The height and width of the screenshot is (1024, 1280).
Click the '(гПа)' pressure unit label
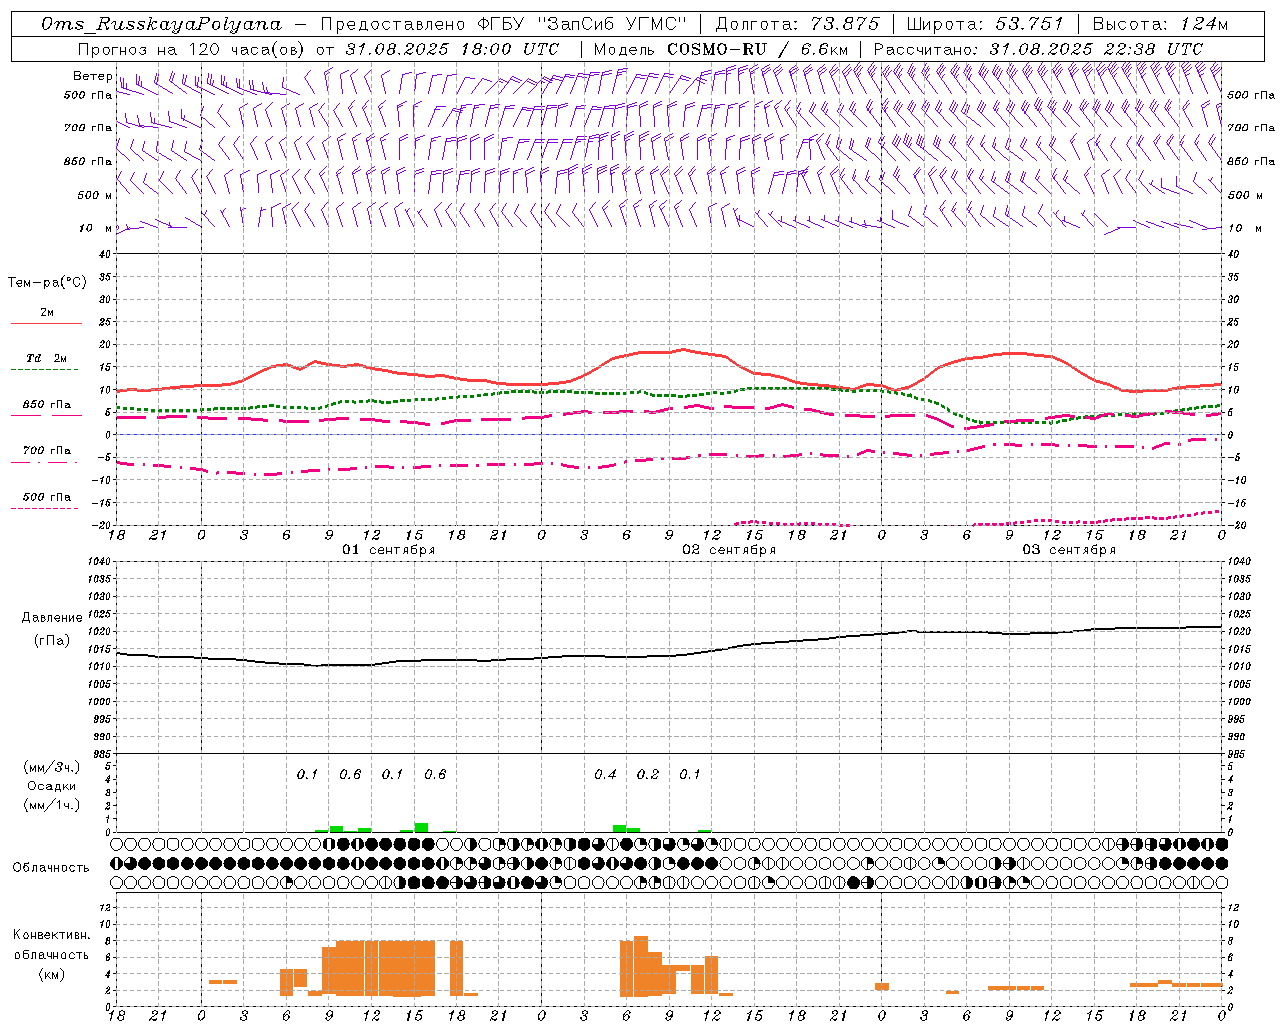point(52,641)
